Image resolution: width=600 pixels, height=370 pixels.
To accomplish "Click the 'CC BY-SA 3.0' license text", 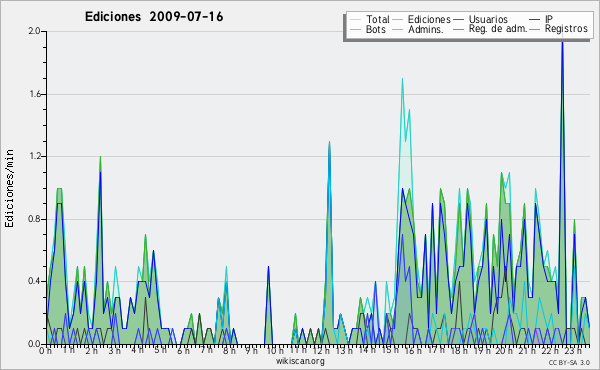I will (x=569, y=363).
